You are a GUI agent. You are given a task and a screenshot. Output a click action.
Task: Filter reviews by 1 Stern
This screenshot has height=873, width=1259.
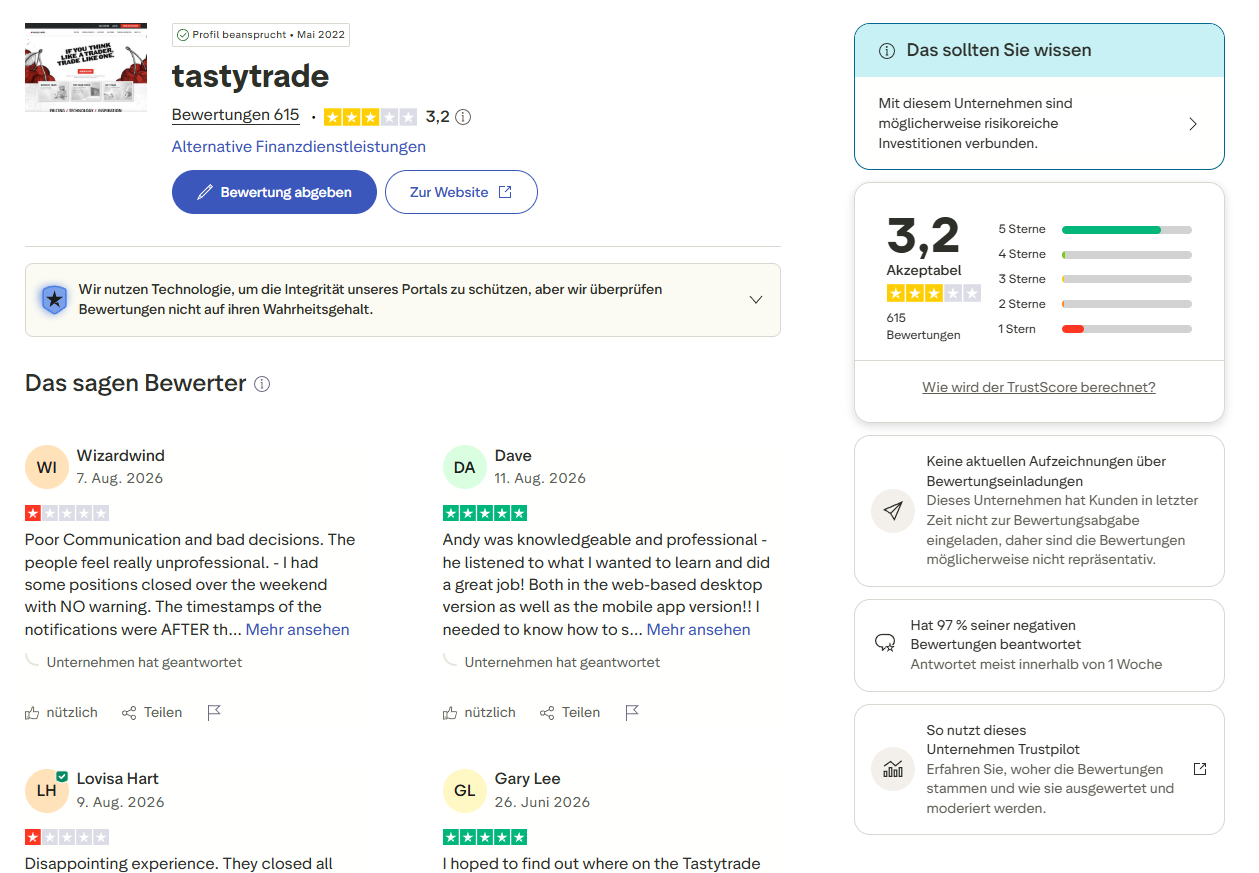point(1095,329)
